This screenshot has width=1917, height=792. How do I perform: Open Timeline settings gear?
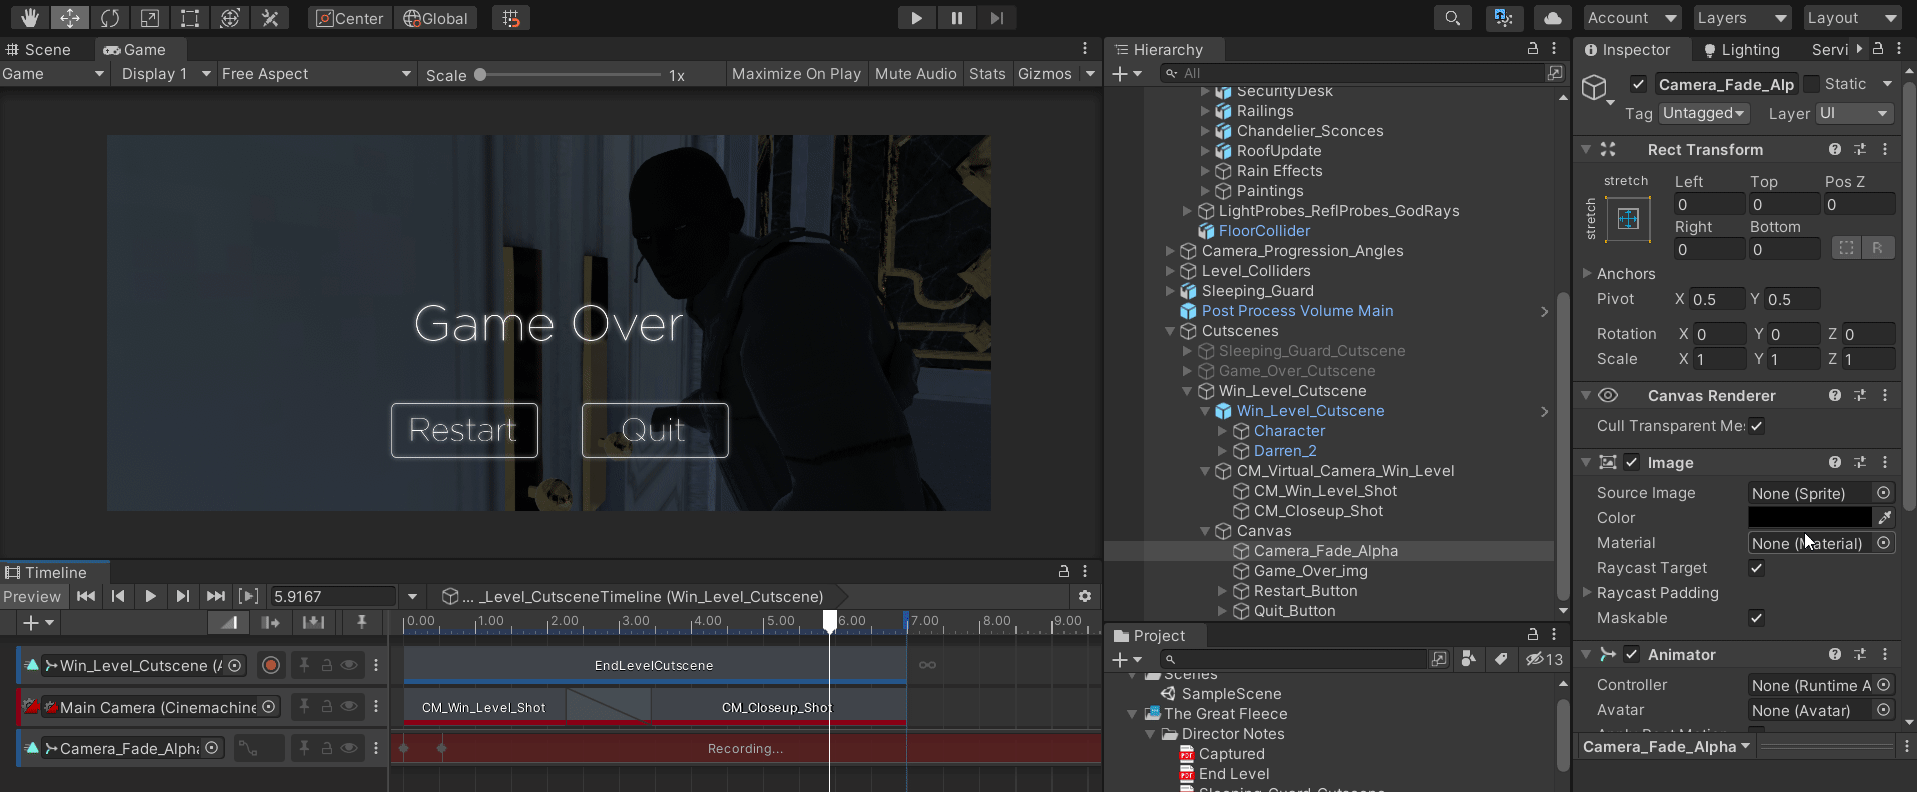(x=1085, y=596)
